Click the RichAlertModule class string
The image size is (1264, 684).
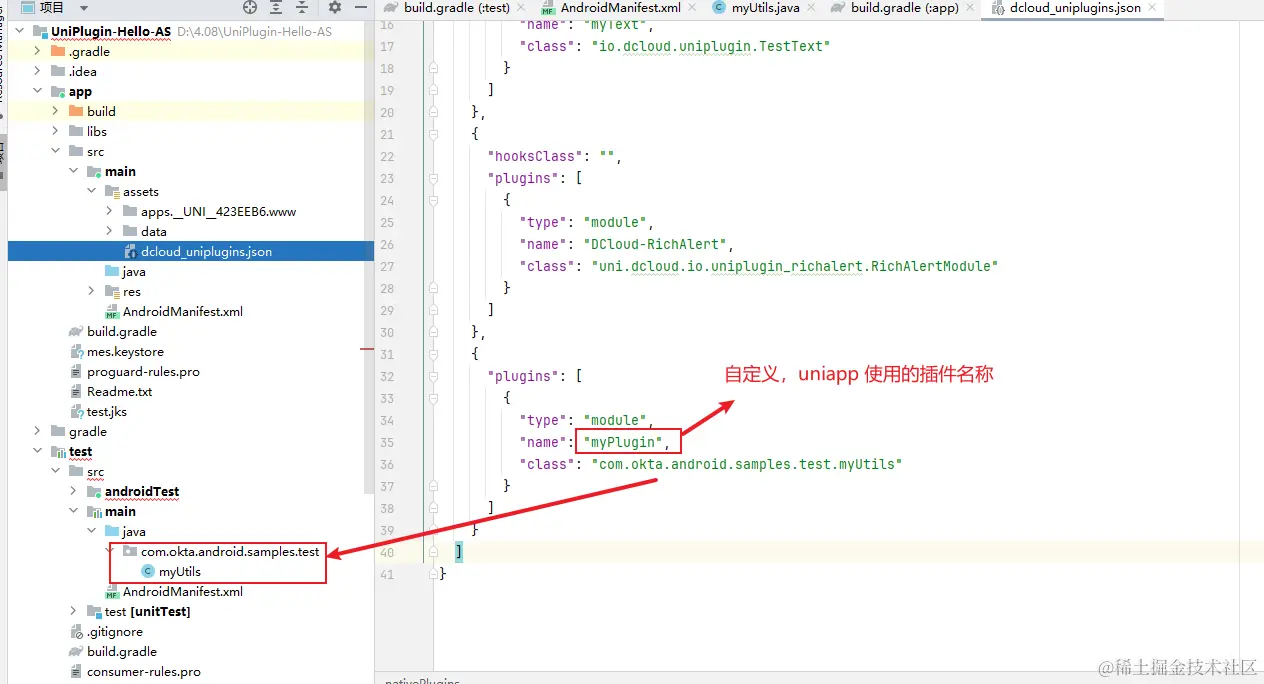click(795, 266)
